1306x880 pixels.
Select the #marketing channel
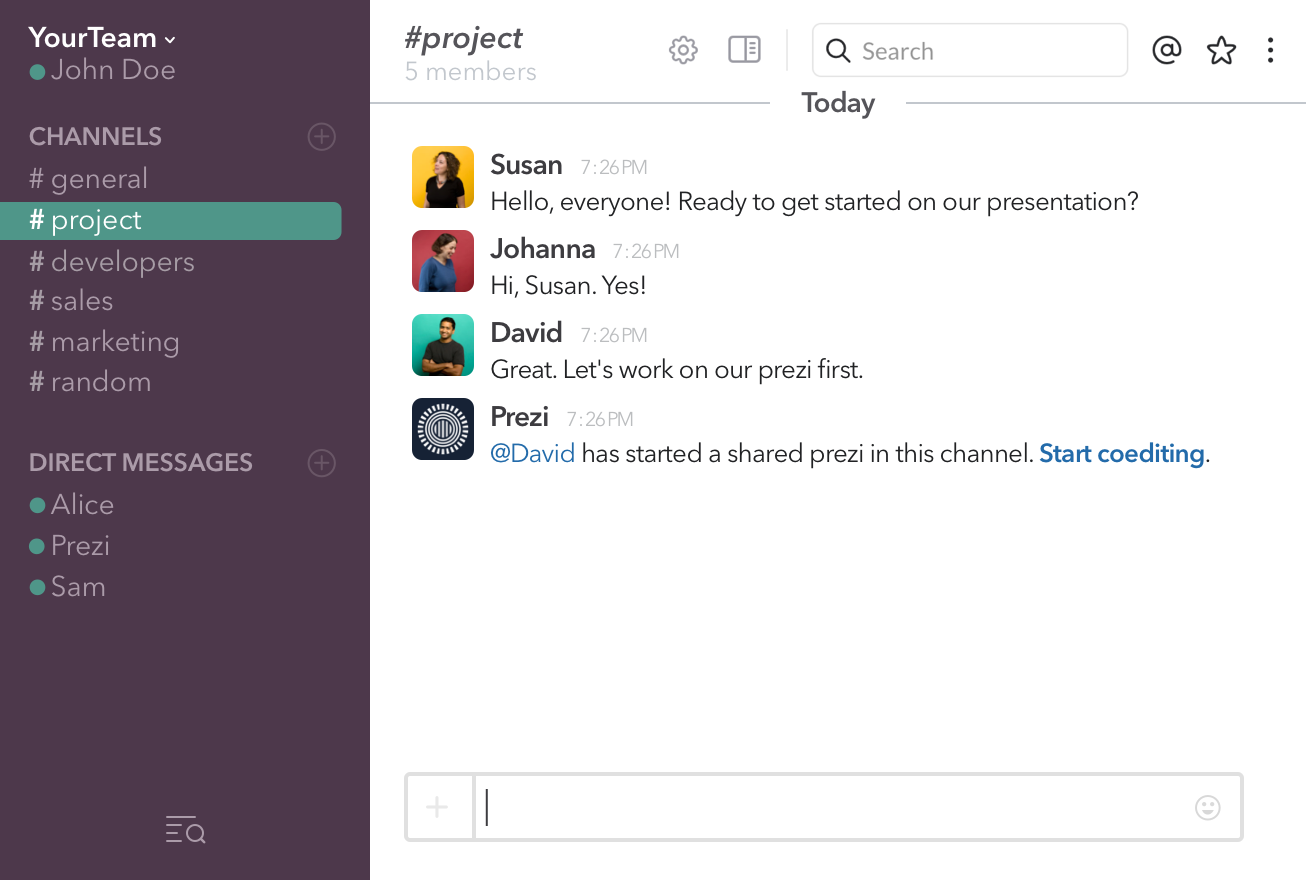(115, 342)
